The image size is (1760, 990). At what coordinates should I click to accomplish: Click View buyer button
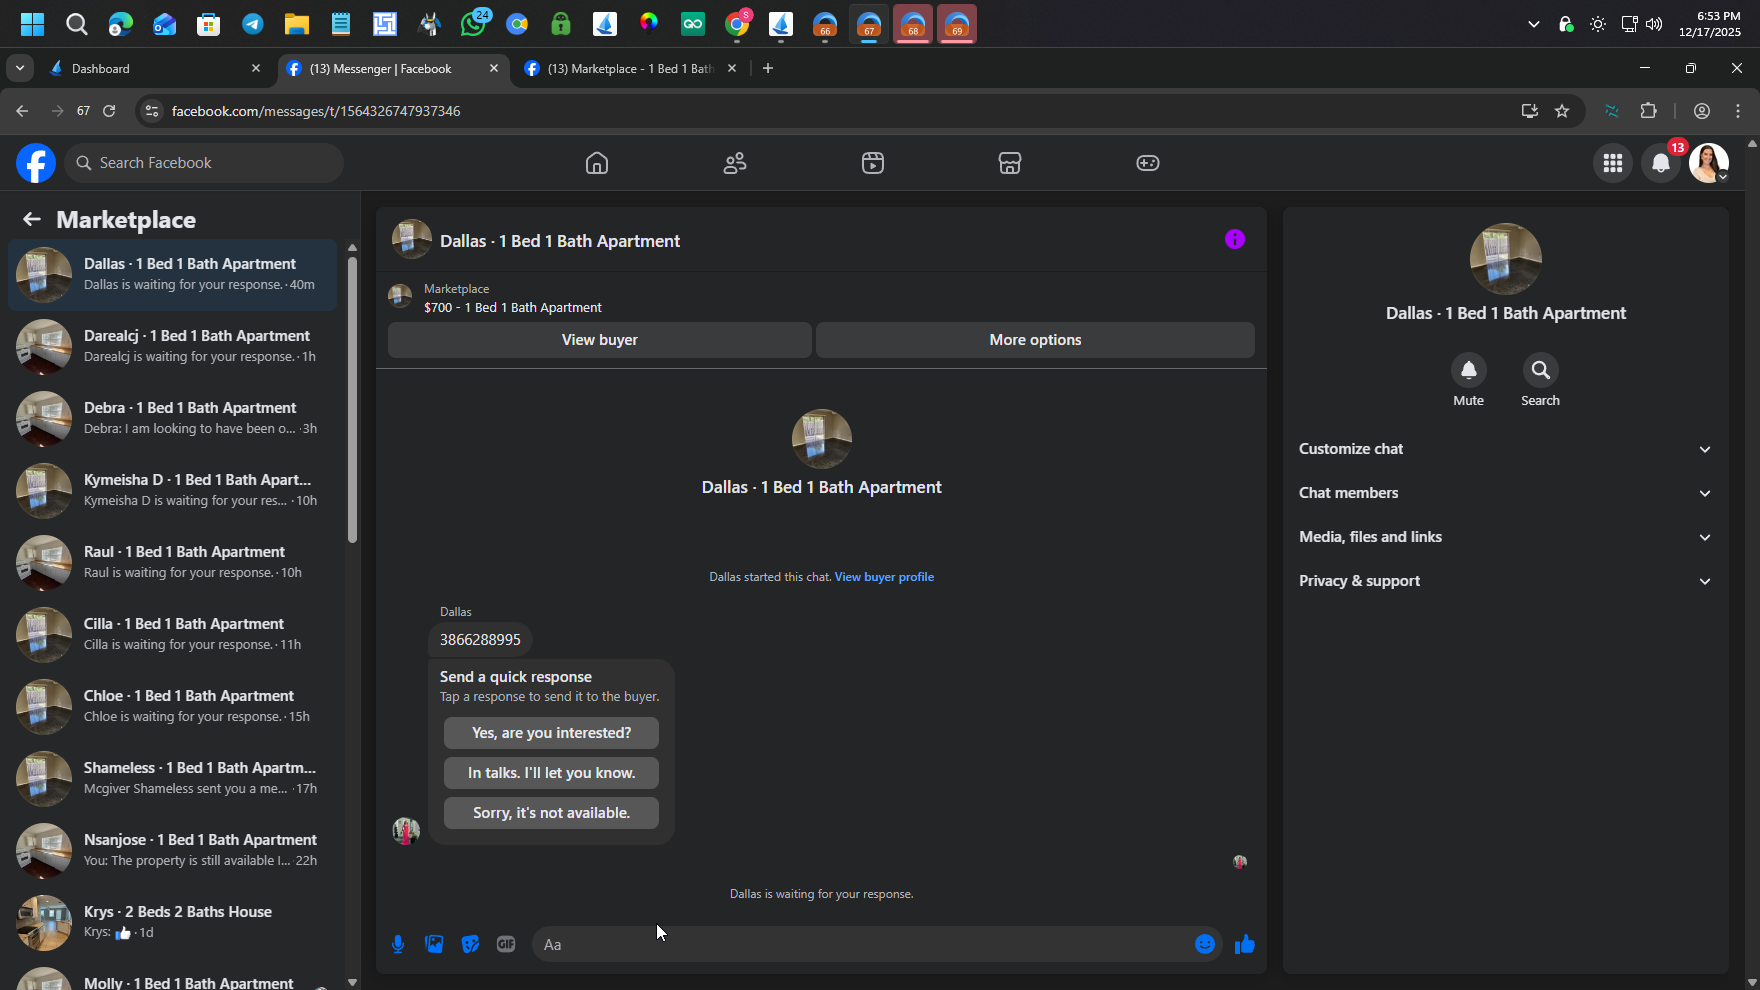600,340
